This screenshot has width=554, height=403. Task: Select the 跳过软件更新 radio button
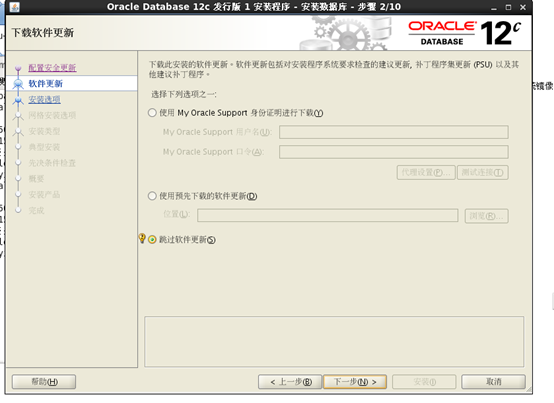pos(152,239)
